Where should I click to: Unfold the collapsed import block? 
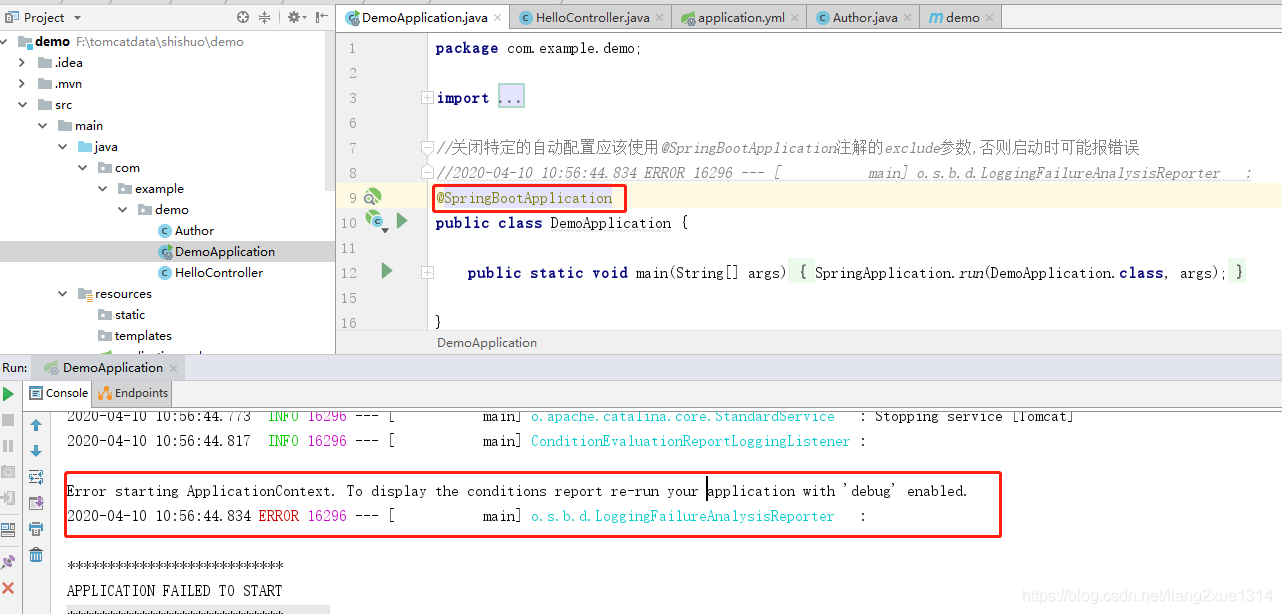(427, 98)
